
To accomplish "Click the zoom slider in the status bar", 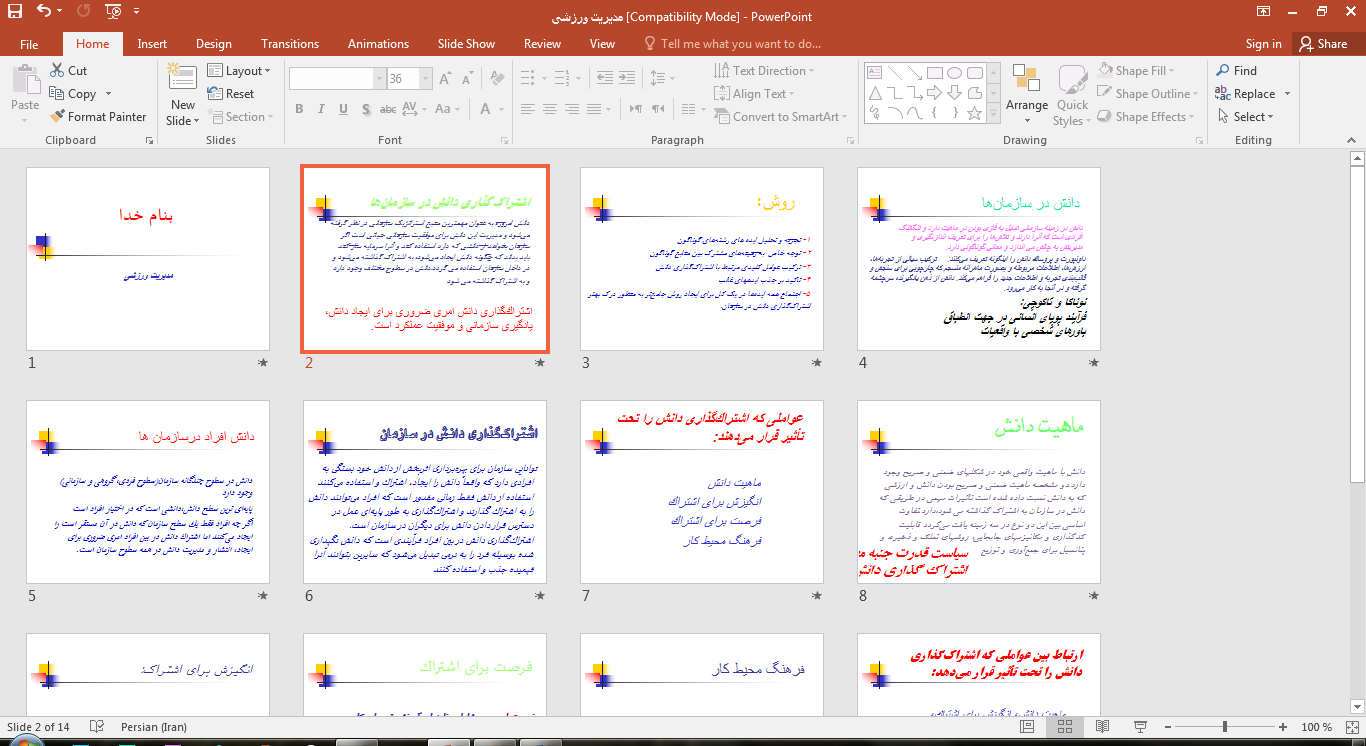I will coord(1225,727).
